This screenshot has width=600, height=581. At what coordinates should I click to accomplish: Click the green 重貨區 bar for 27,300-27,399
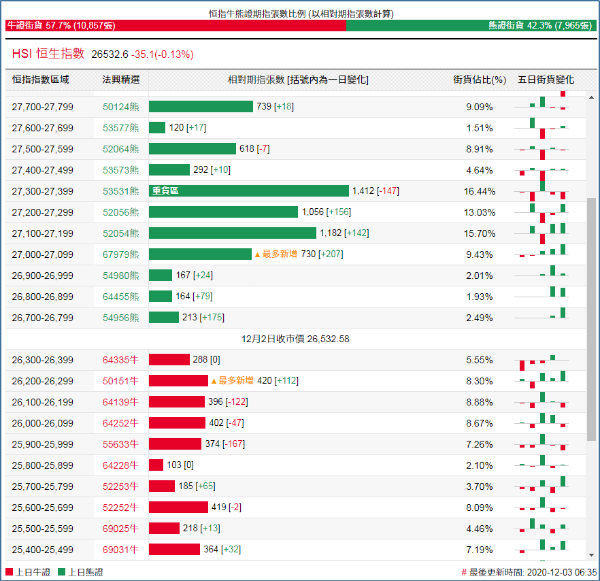click(249, 191)
